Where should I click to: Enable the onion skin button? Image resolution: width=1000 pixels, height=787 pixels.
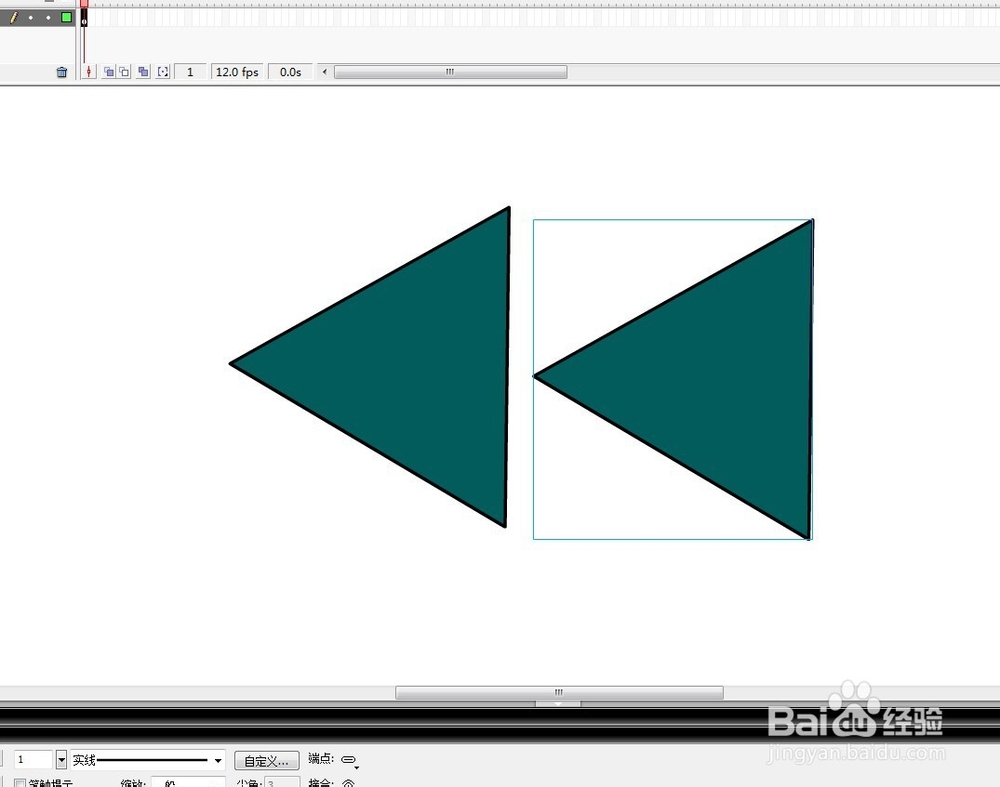(x=108, y=72)
